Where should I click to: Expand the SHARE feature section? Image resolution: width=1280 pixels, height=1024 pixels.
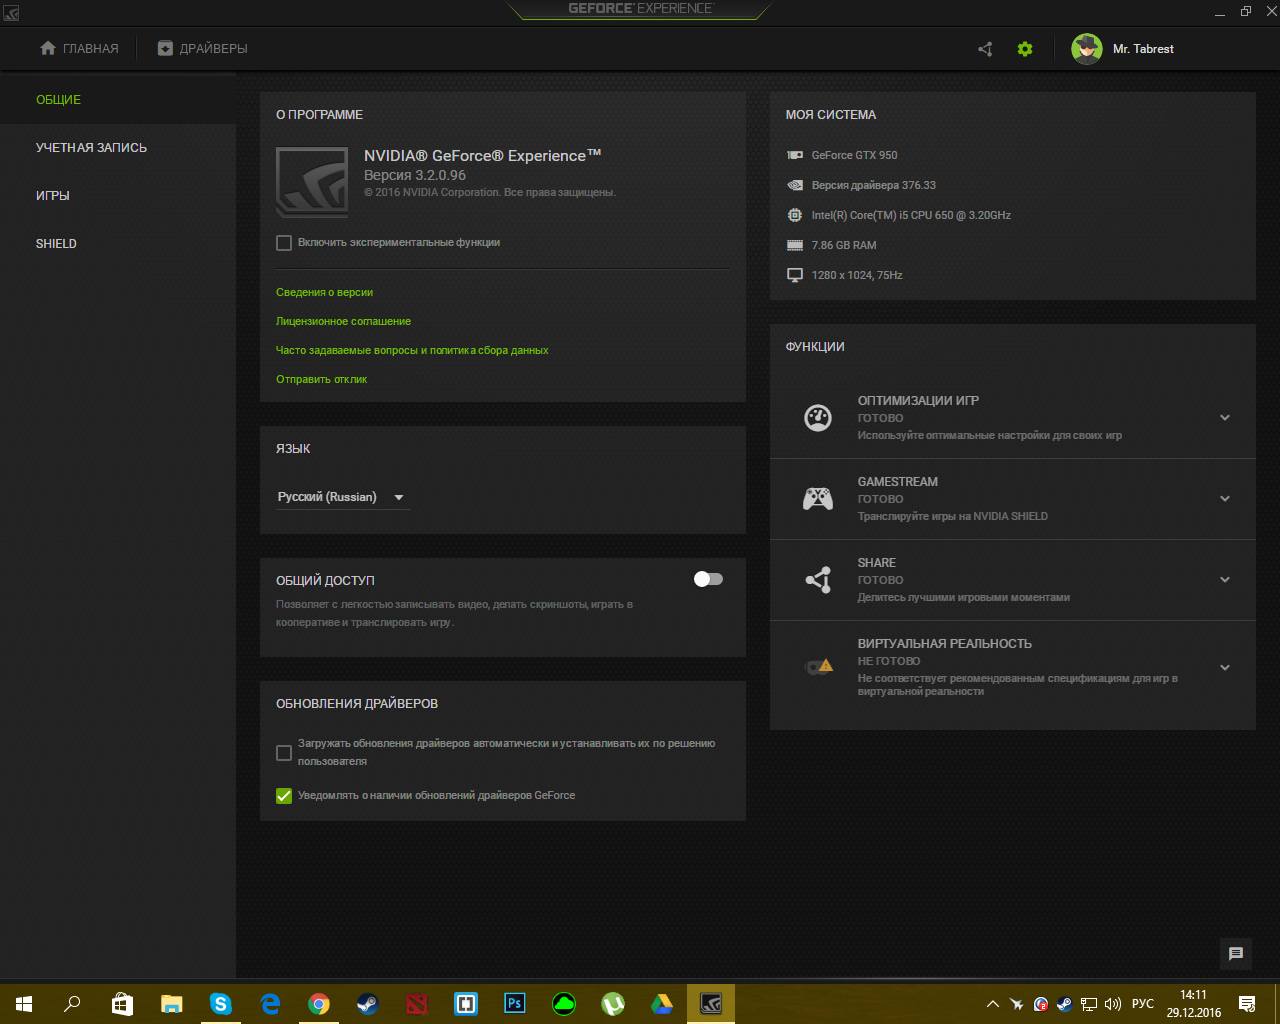[1225, 580]
